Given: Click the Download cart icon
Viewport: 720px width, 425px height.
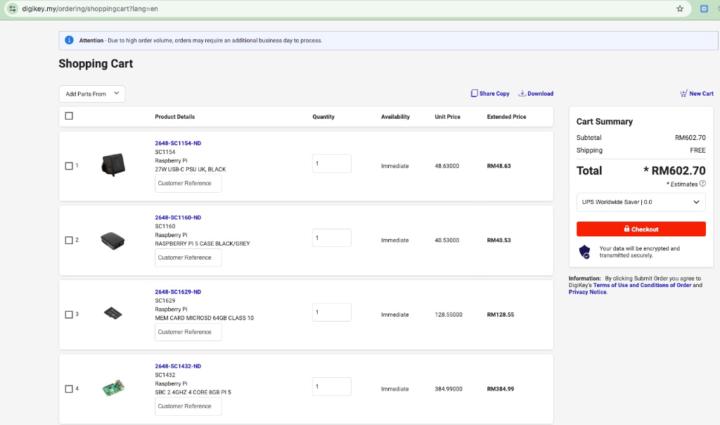Looking at the screenshot, I should 521,93.
